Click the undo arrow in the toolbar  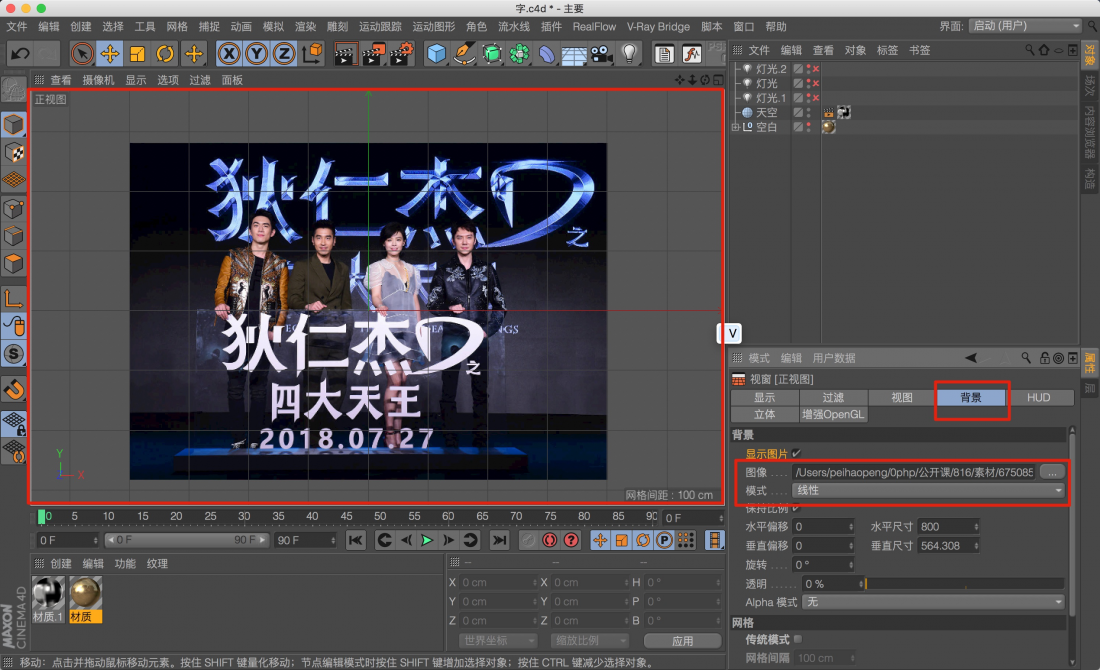pos(19,53)
